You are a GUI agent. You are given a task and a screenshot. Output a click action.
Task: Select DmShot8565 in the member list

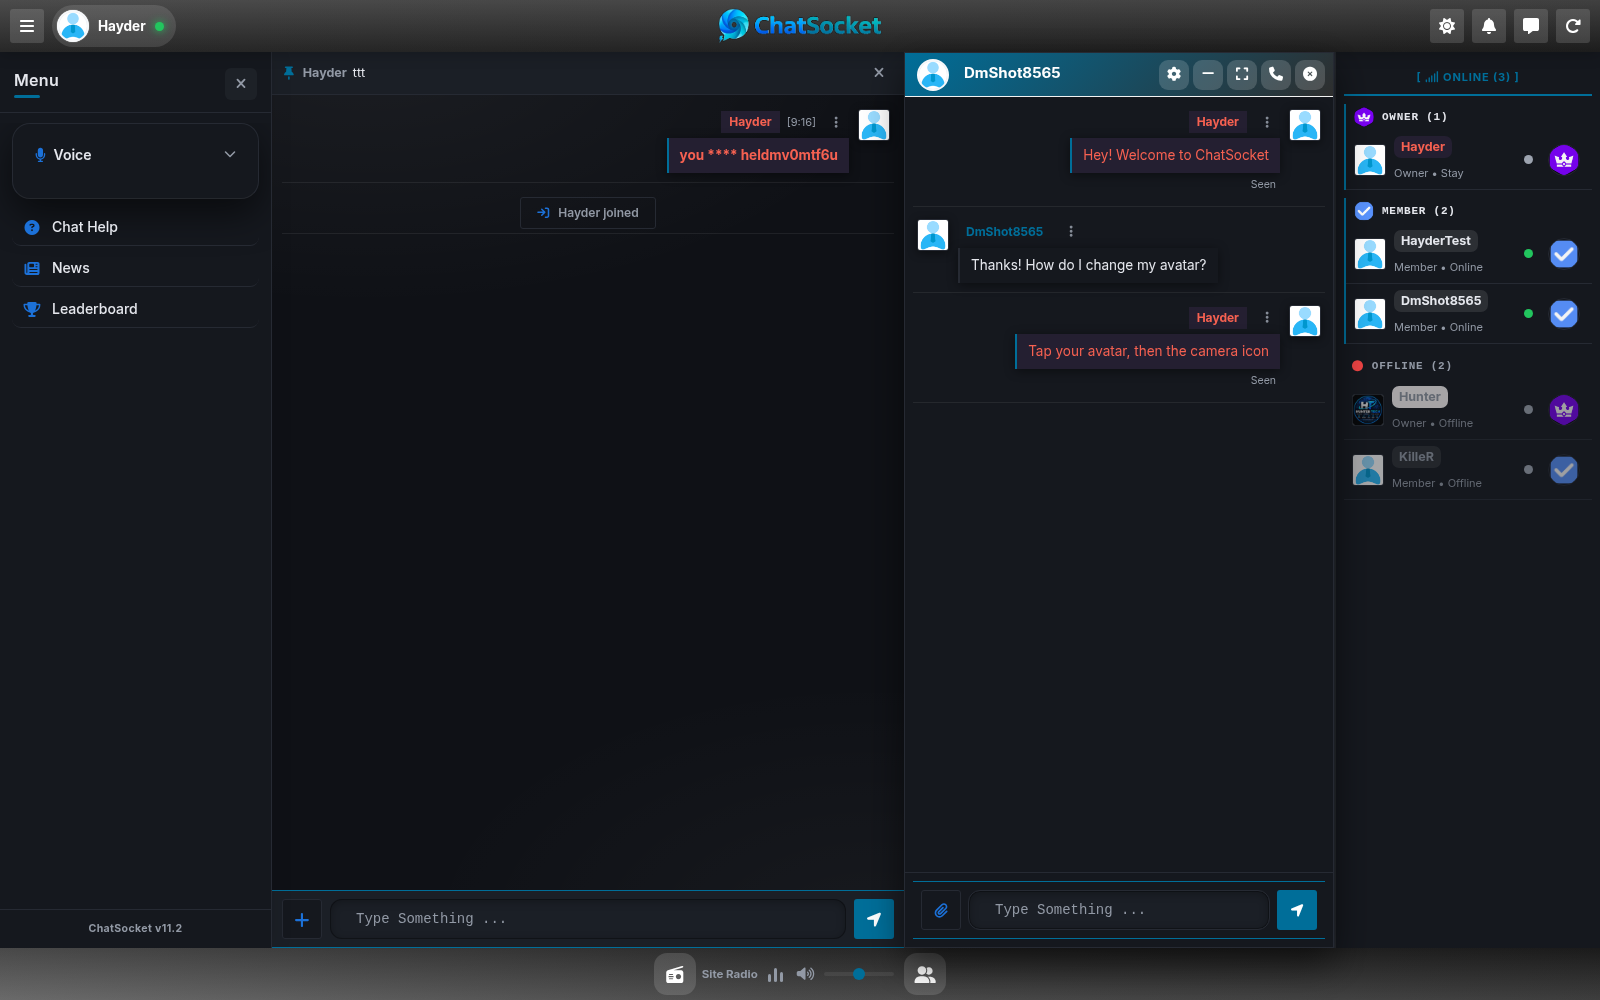1468,314
